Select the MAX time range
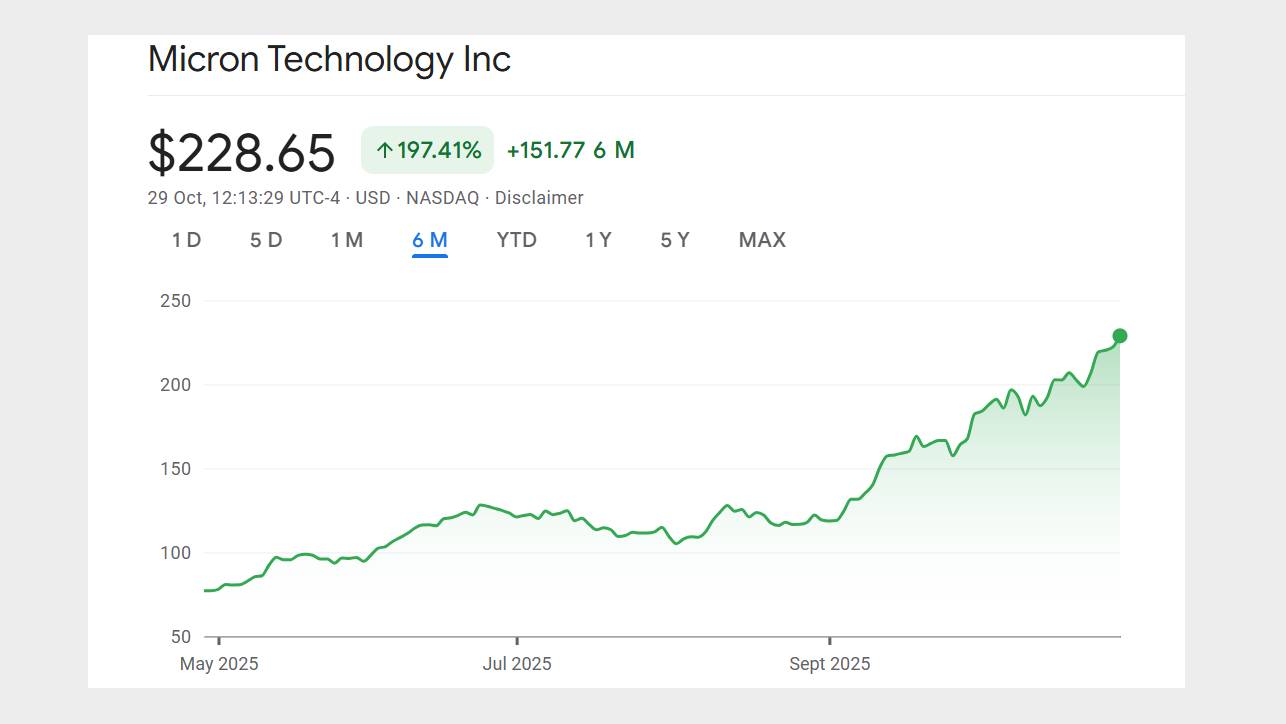This screenshot has width=1286, height=724. click(762, 240)
